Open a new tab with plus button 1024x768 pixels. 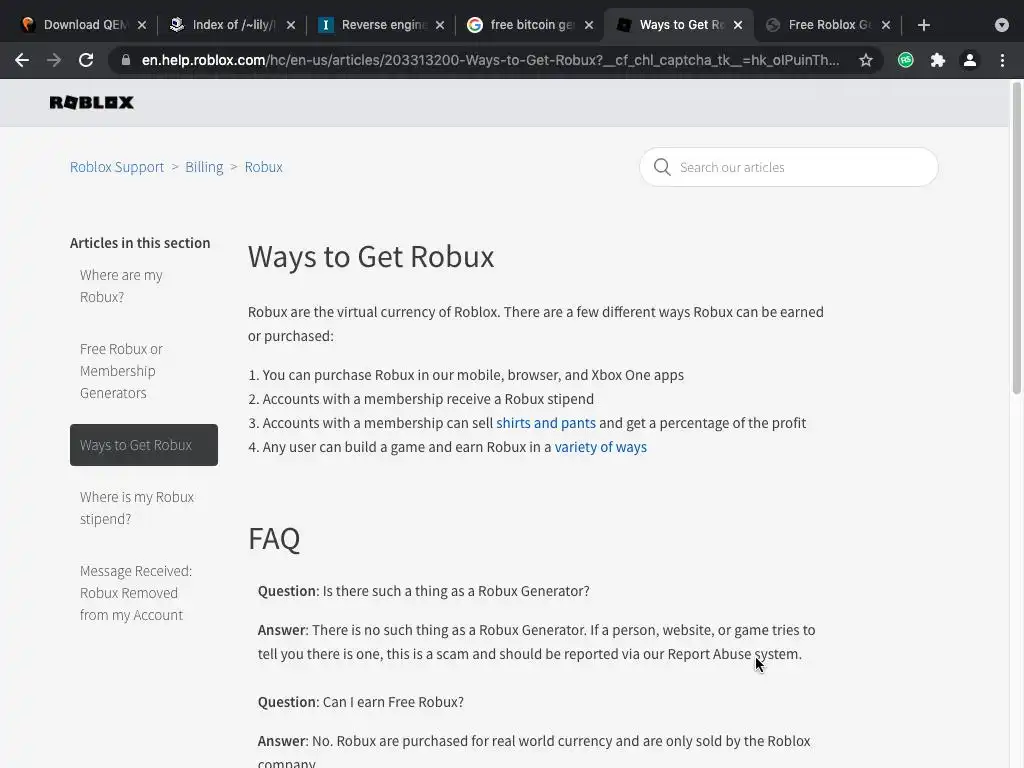(x=923, y=25)
